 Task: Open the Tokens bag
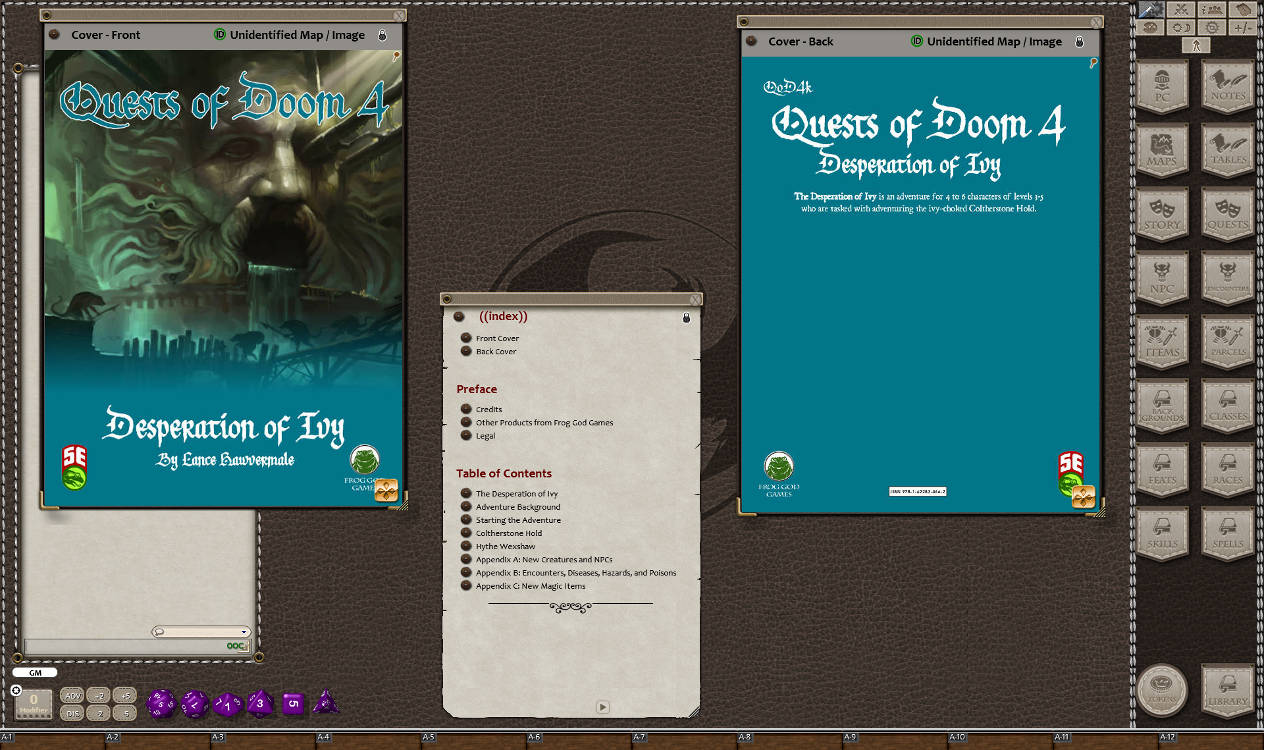[1163, 690]
